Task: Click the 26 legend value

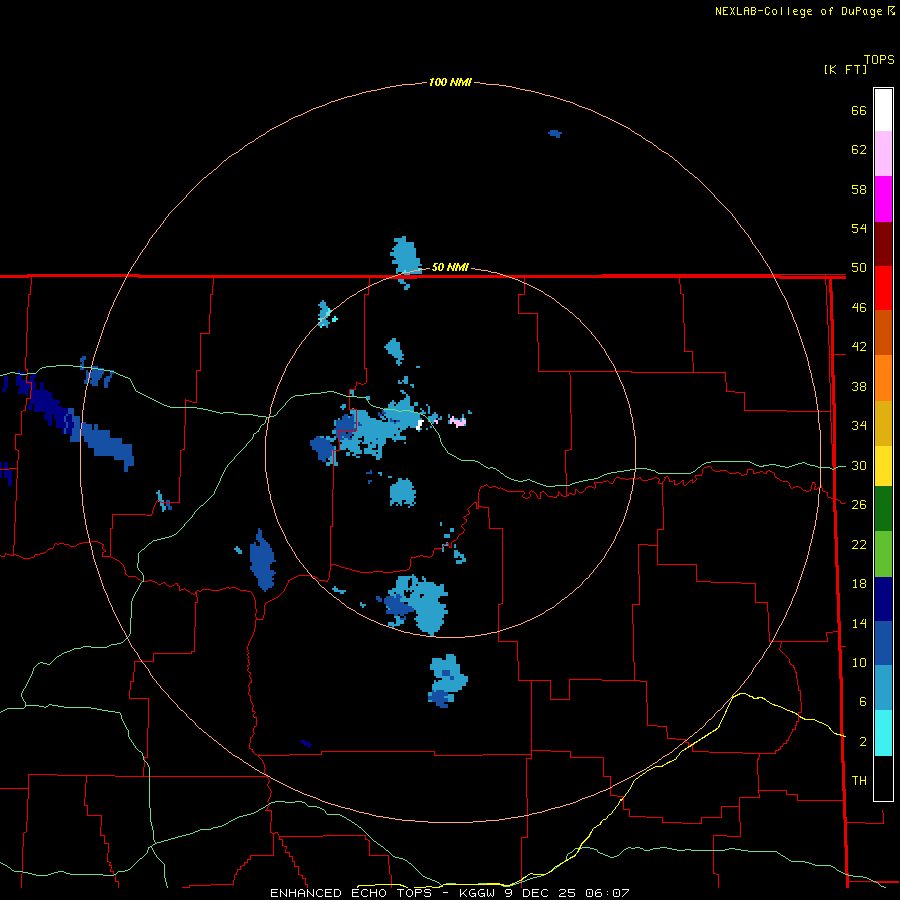Action: [859, 505]
